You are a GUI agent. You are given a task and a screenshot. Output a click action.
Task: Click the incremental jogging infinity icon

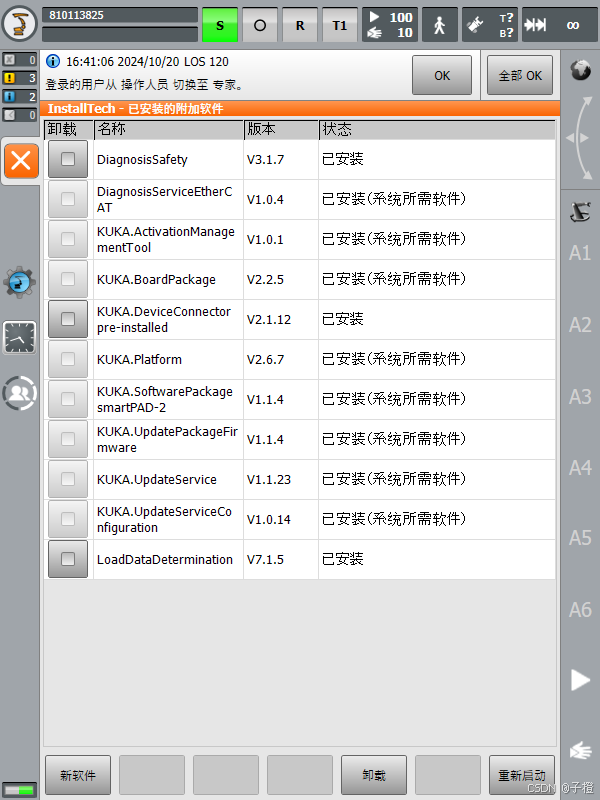[560, 25]
